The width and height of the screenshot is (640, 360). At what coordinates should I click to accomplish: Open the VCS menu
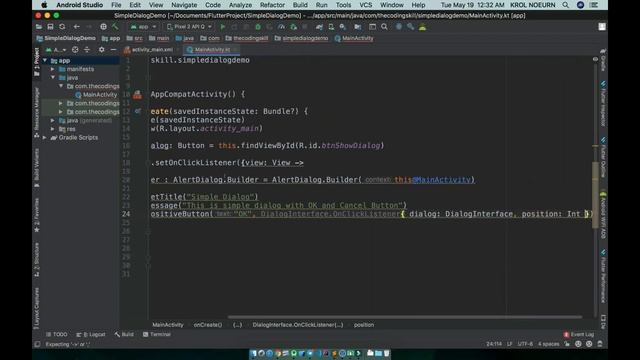click(365, 5)
